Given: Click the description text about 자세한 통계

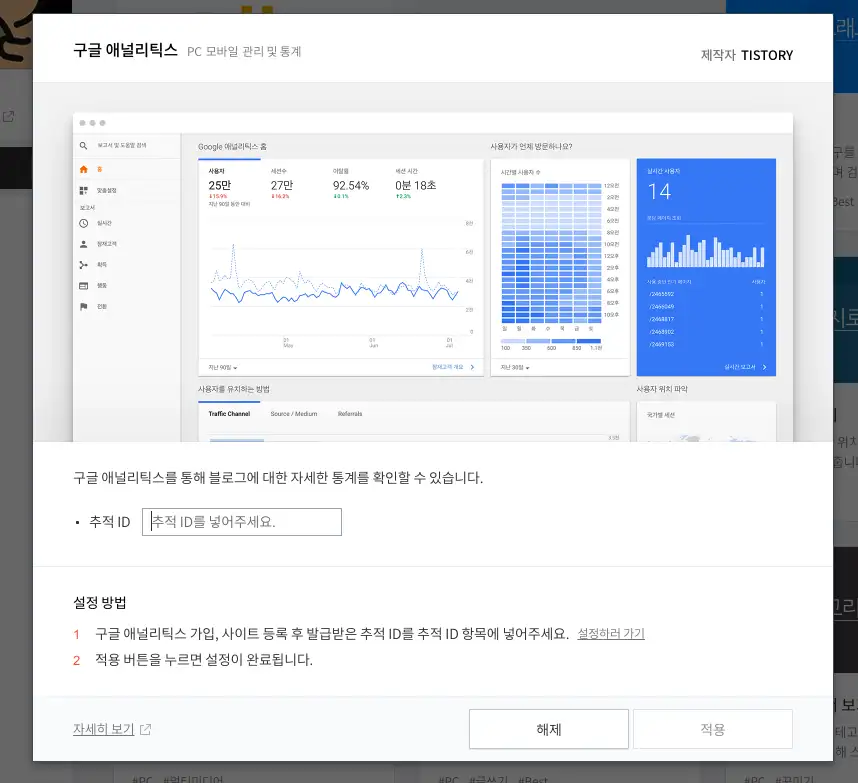Looking at the screenshot, I should coord(278,477).
